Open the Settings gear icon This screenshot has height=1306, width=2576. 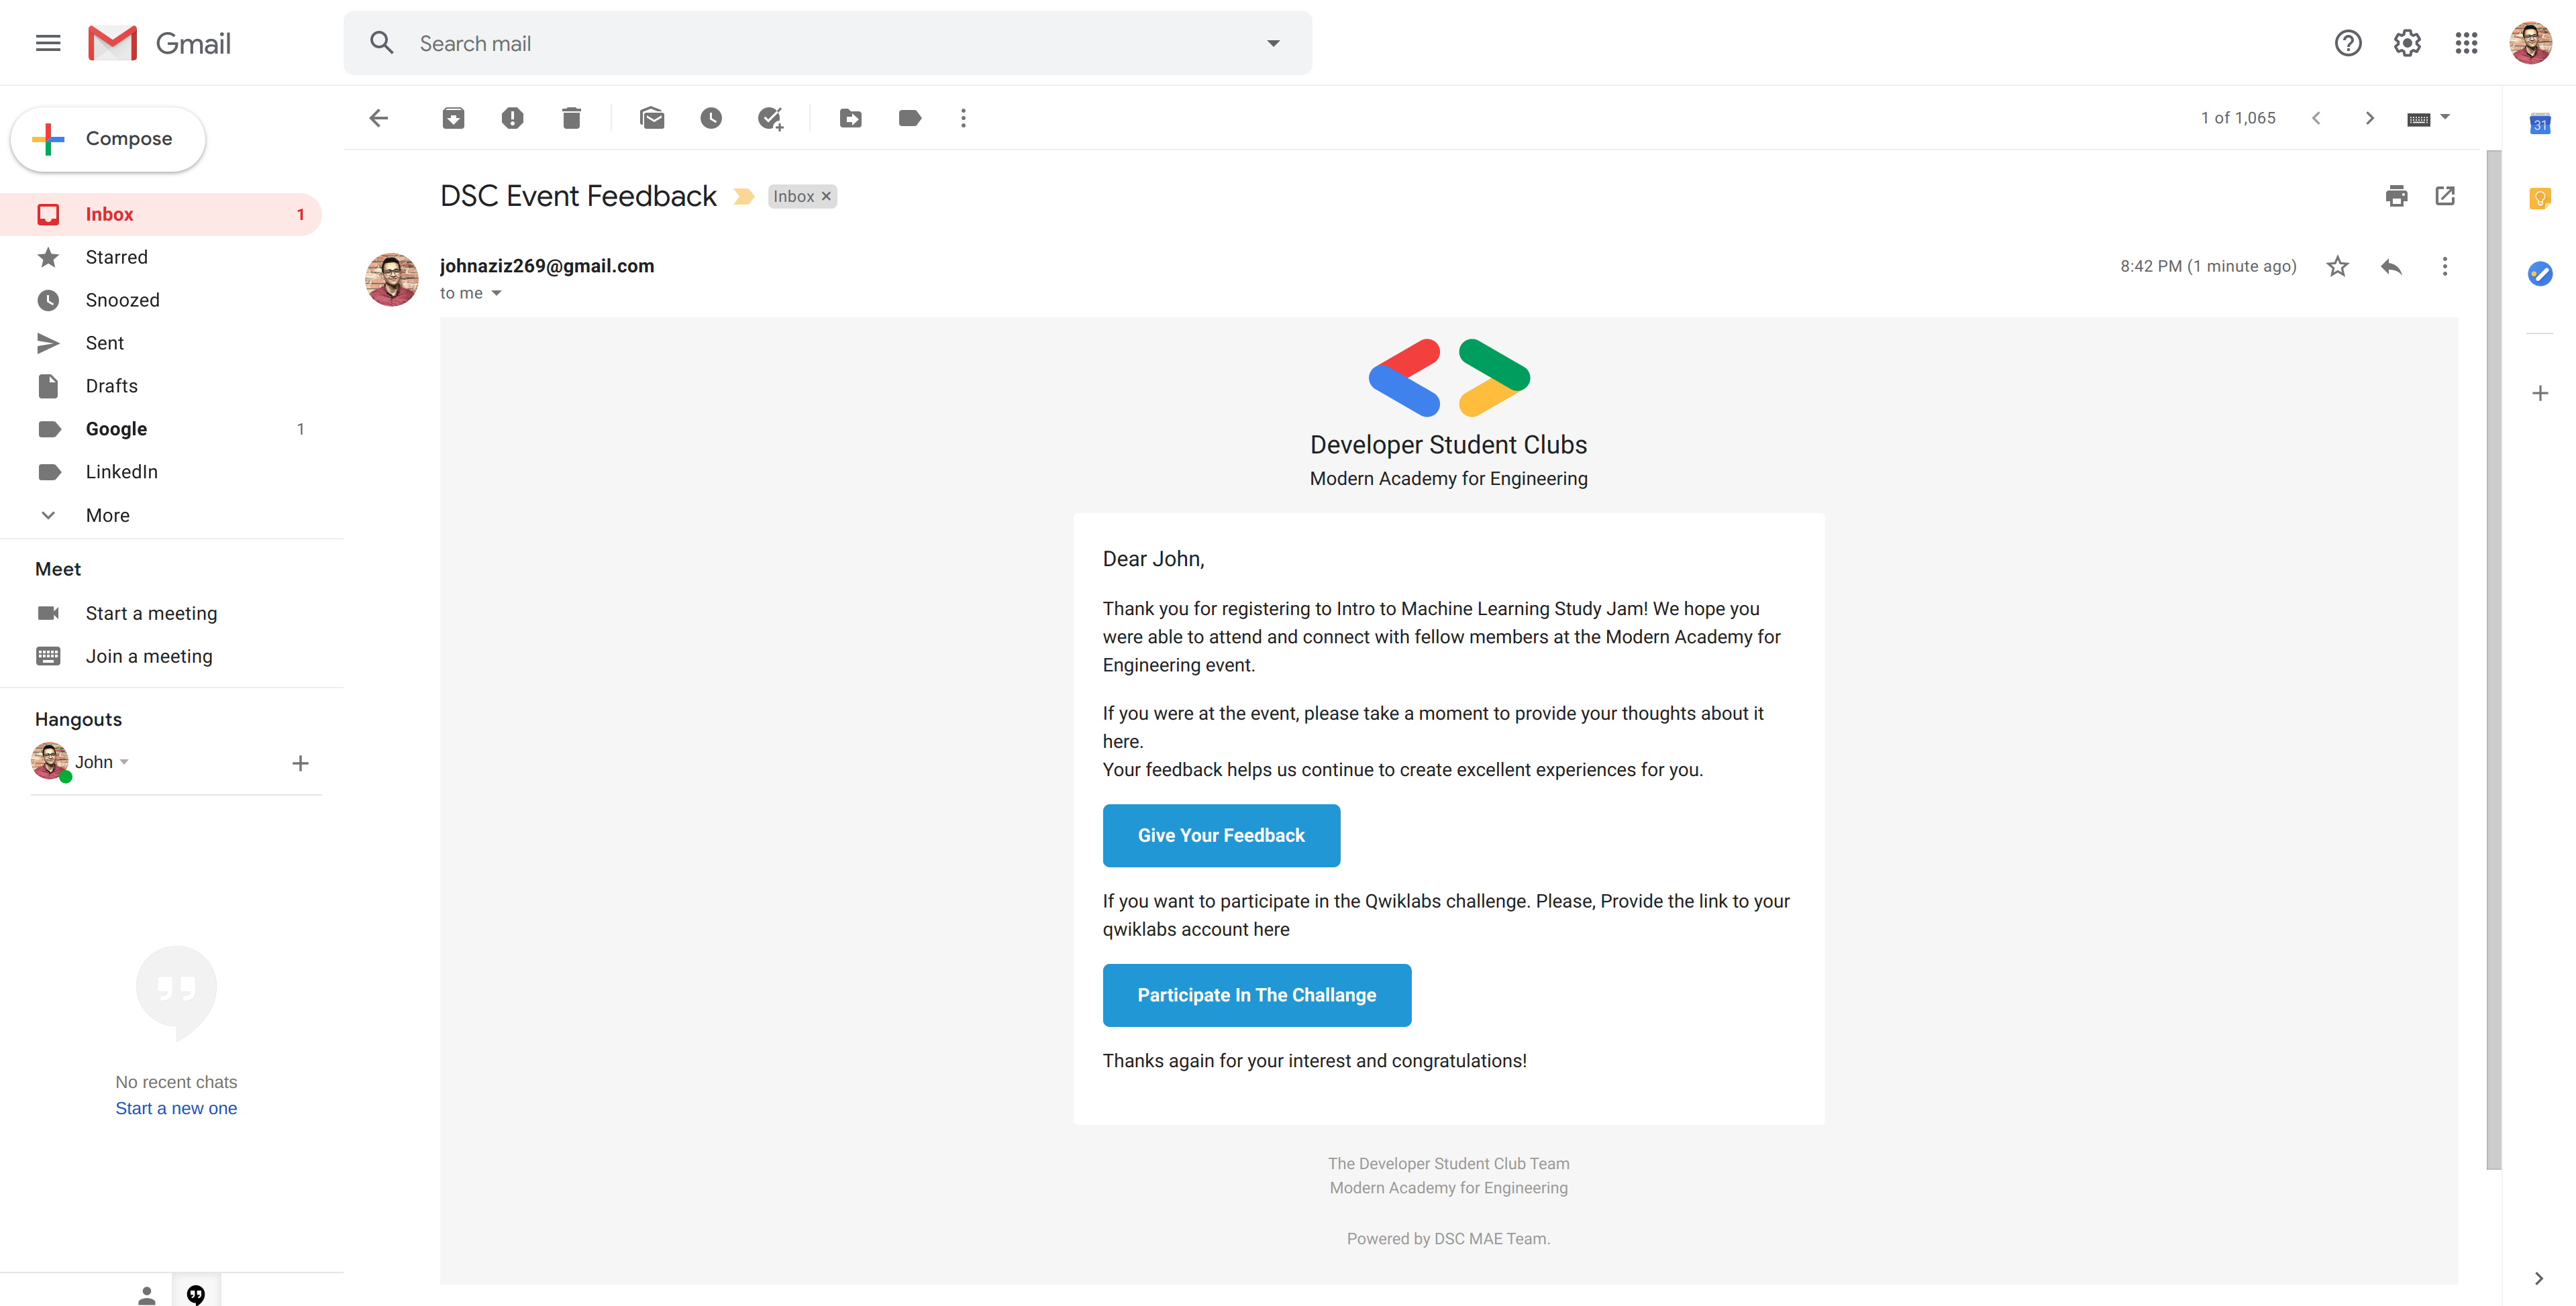[x=2407, y=43]
